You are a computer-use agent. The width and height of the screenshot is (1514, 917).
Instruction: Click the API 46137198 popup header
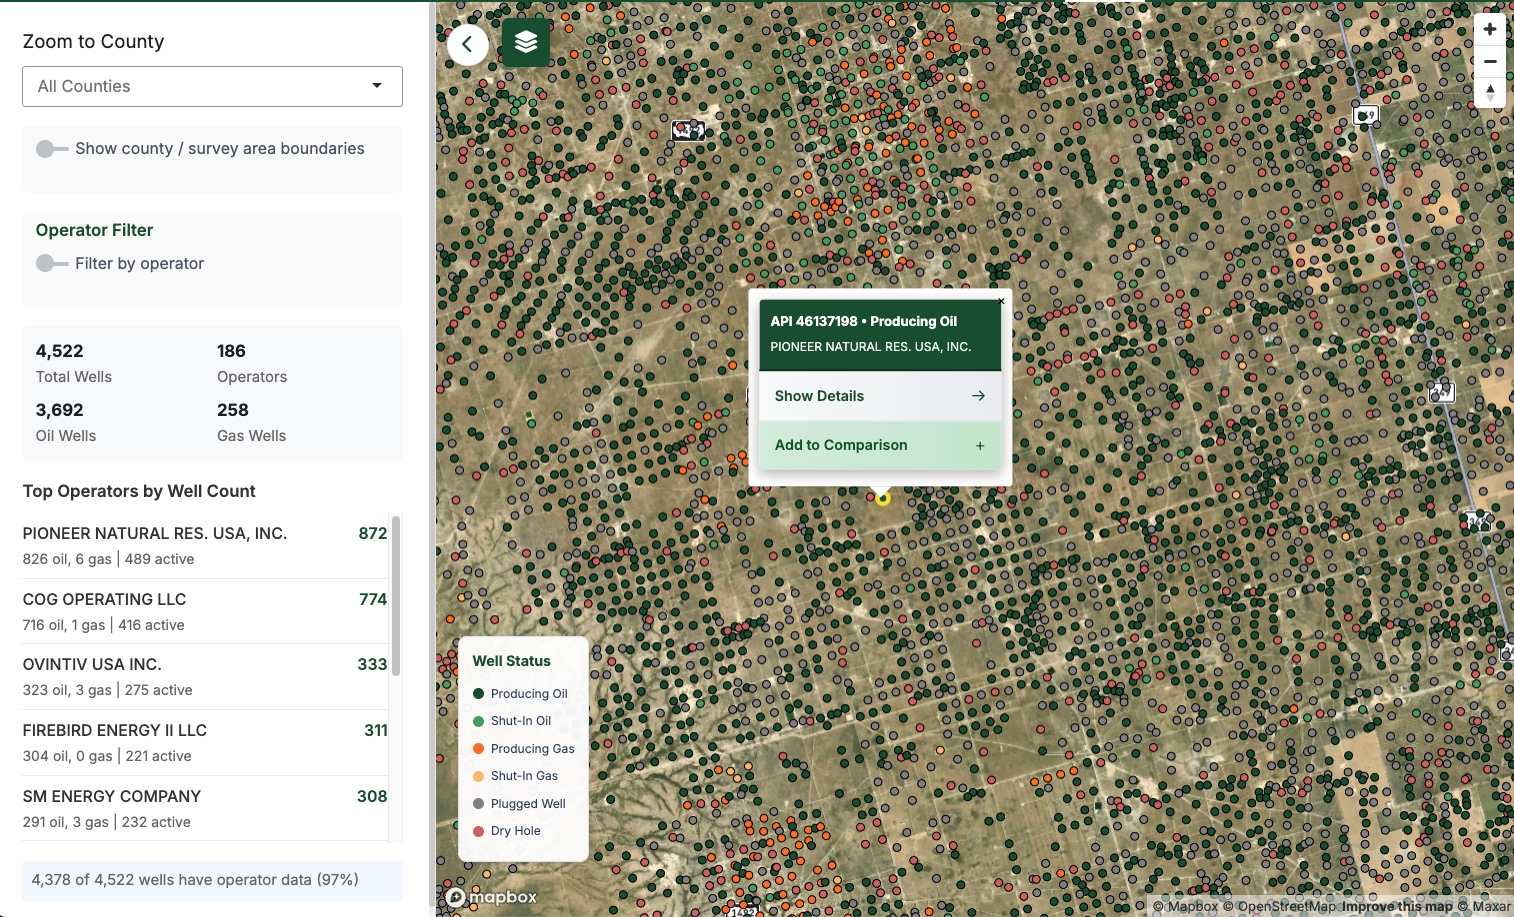880,334
